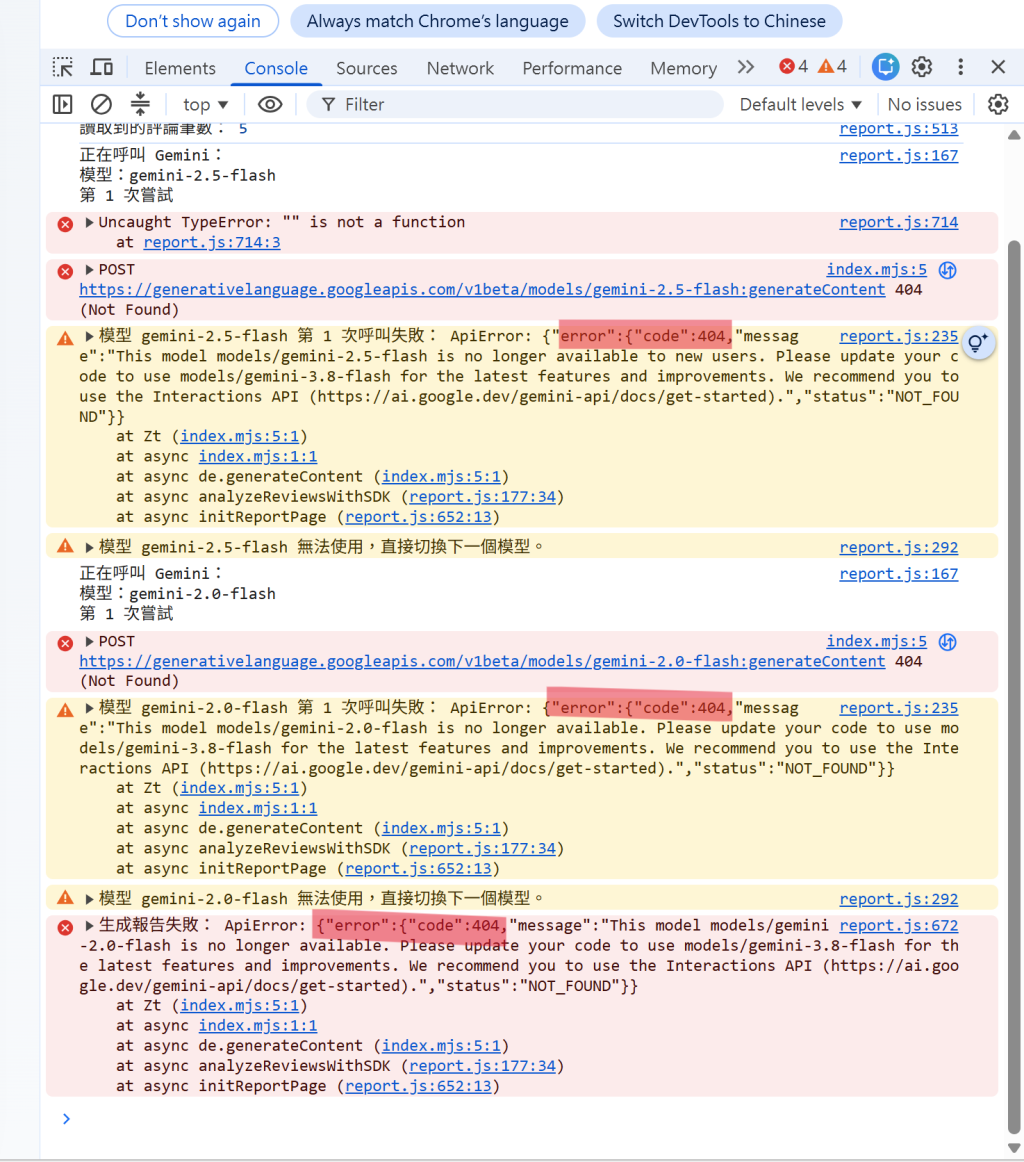Toggle the preserve log download-style icon
The width and height of the screenshot is (1024, 1162).
tap(140, 104)
